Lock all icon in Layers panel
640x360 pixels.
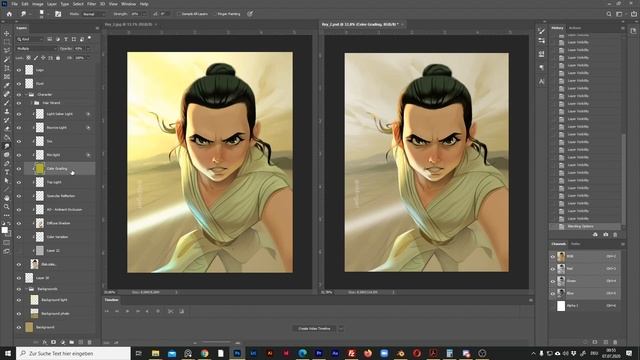coord(58,58)
